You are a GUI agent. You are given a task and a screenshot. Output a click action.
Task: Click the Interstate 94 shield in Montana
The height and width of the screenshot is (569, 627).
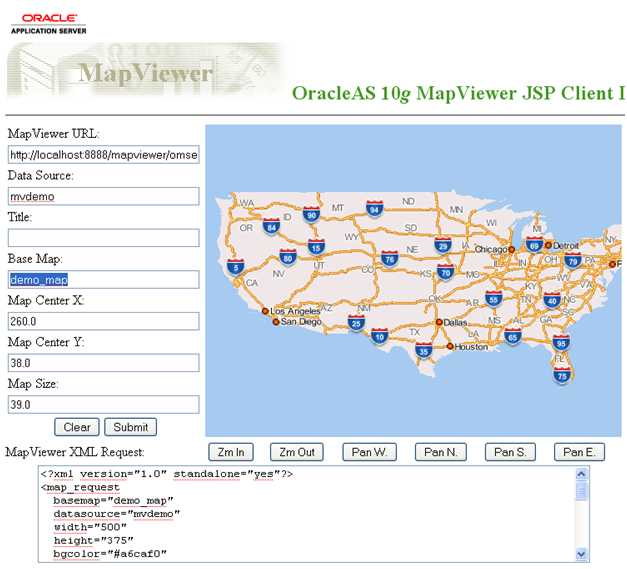[x=374, y=209]
